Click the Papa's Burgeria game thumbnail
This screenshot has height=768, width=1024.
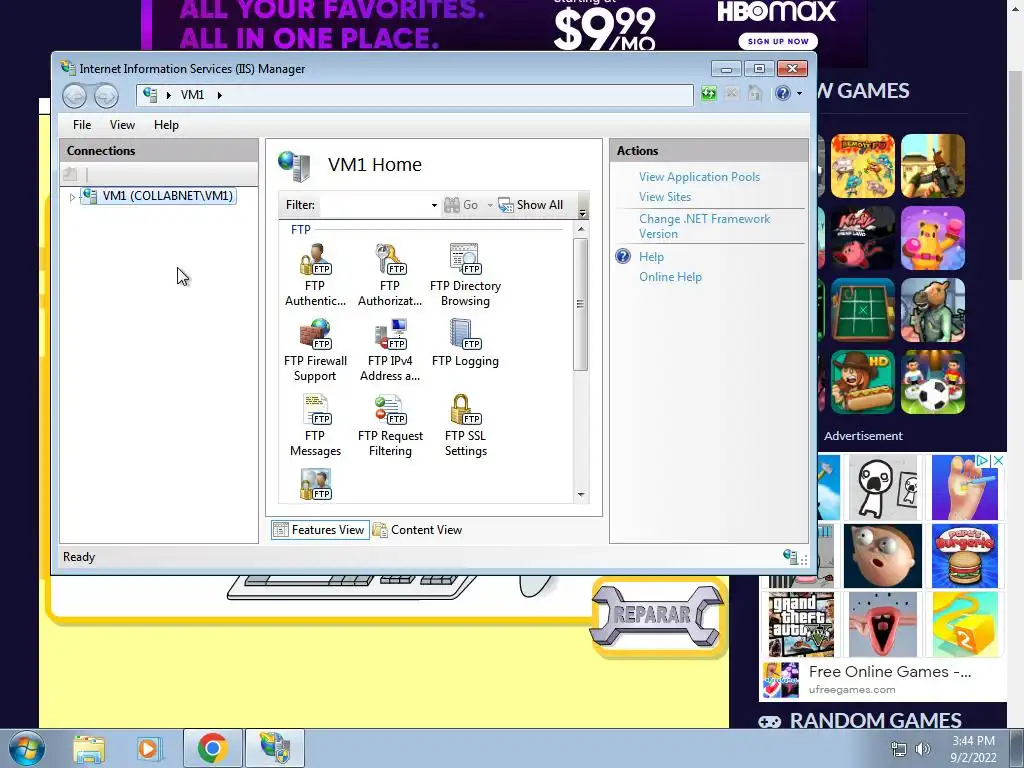point(965,556)
